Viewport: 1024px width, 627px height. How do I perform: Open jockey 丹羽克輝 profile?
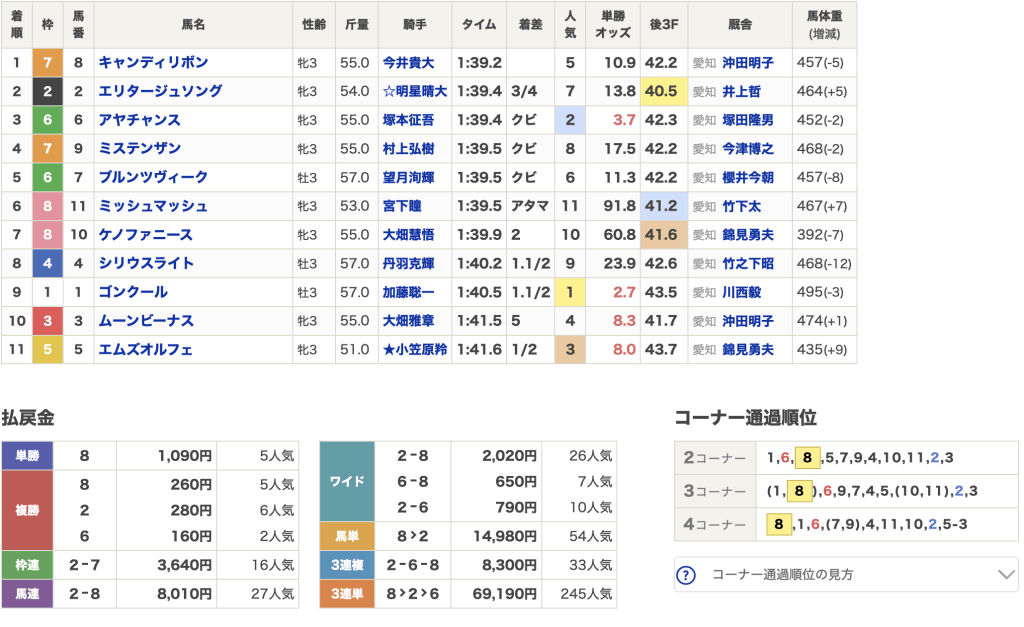click(x=408, y=264)
